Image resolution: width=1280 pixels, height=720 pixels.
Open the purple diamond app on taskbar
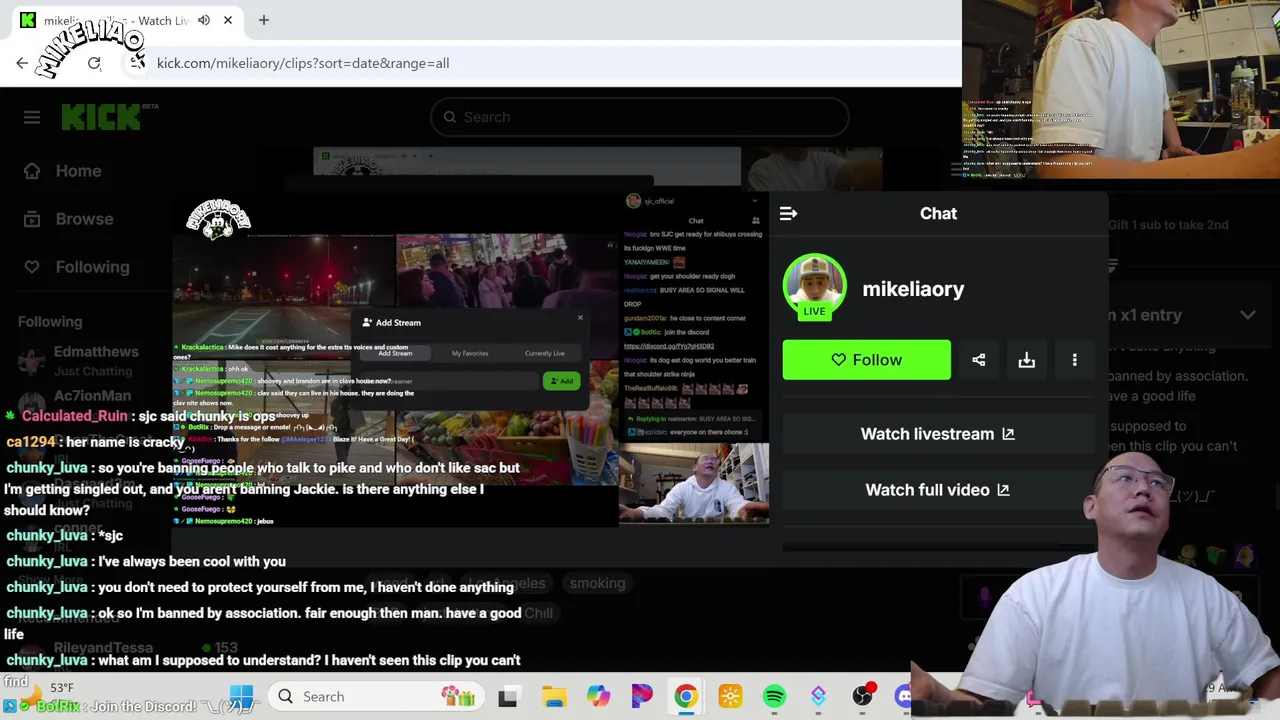coord(818,696)
